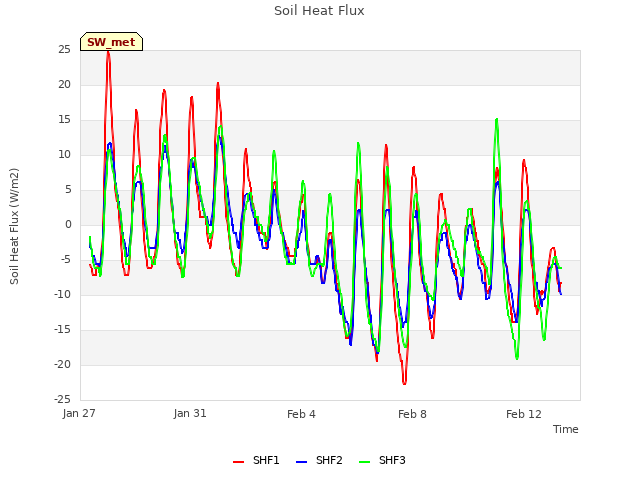Screen dimensions: 640x480
Task: Click the Feb 12 x-axis tick label
Action: pyautogui.click(x=524, y=414)
